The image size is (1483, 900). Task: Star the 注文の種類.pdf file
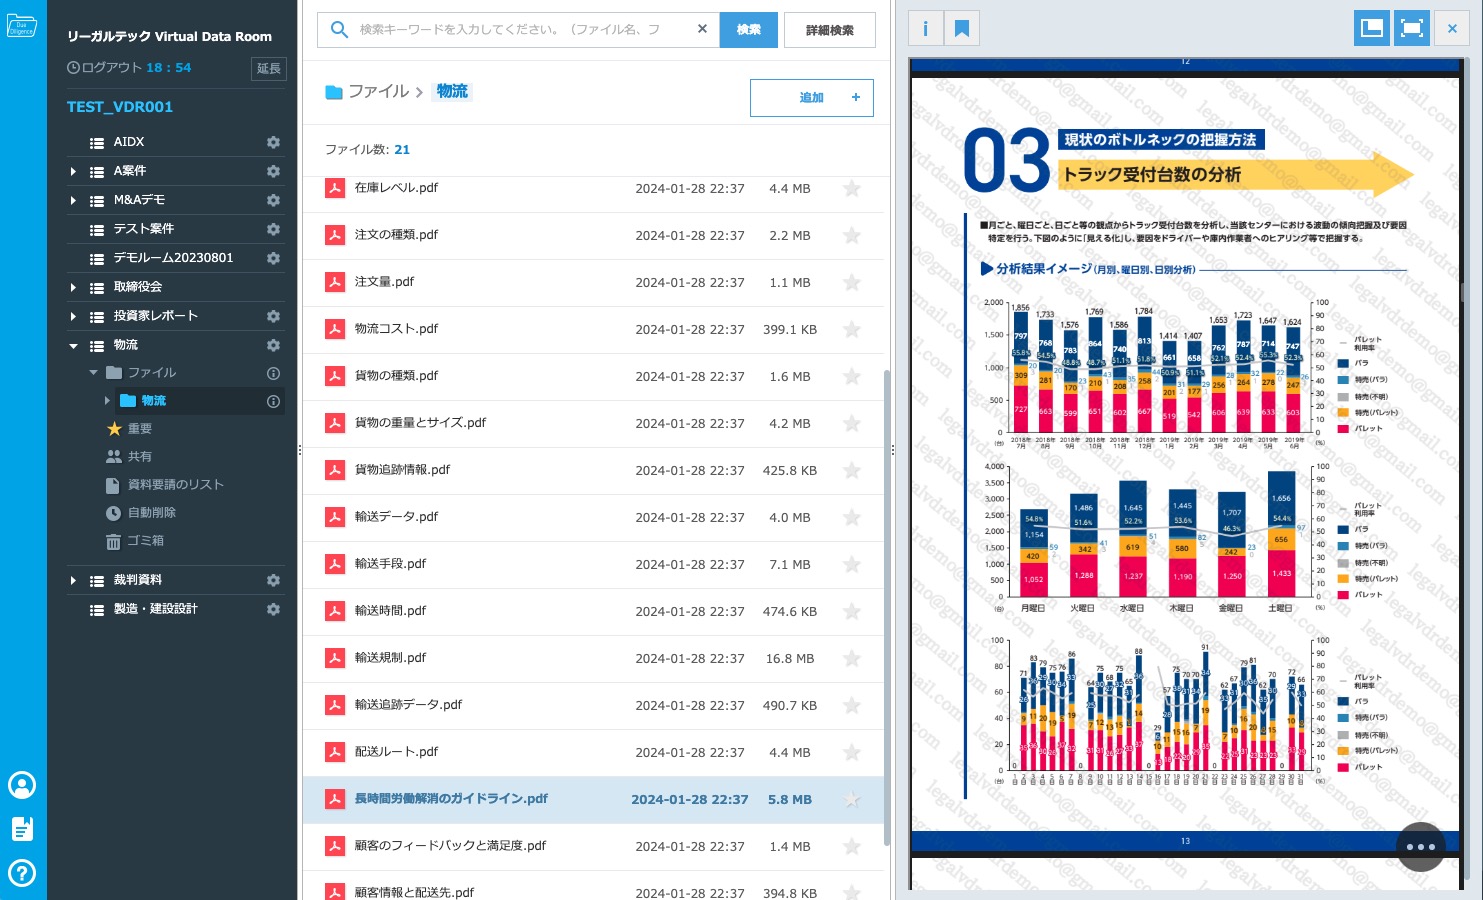[852, 235]
